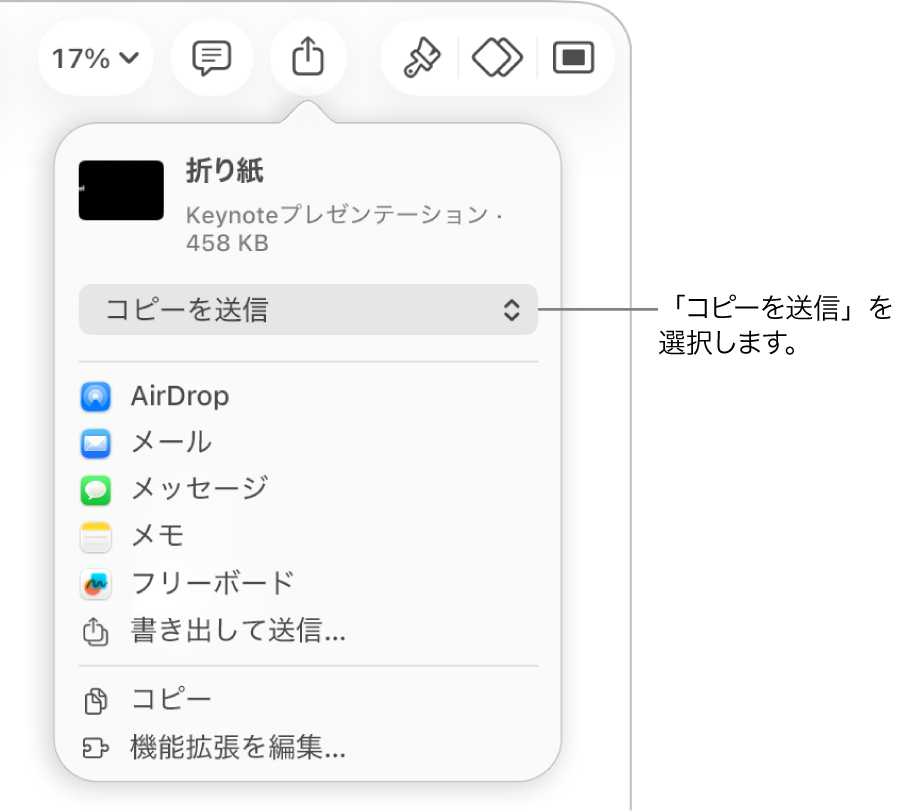Click the Share icon in the toolbar
Viewport: 904px width, 811px height.
pyautogui.click(x=307, y=57)
